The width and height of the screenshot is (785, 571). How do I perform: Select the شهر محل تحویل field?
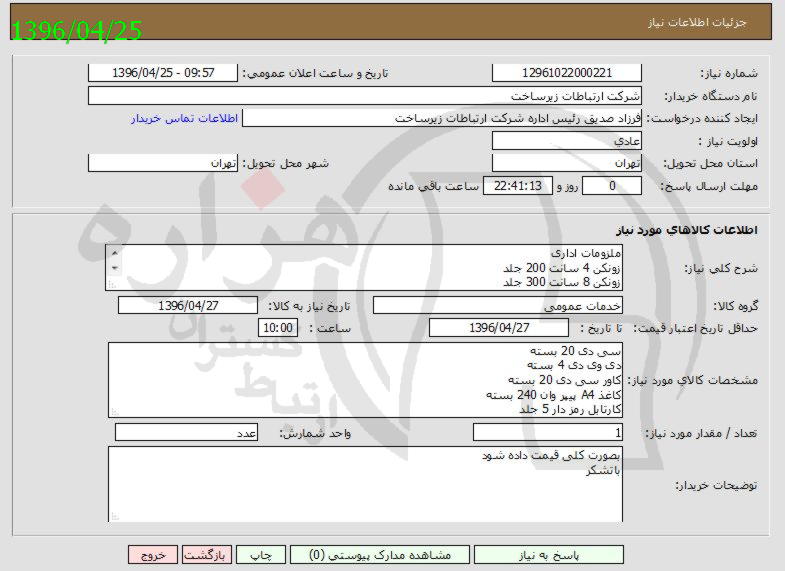coord(163,163)
